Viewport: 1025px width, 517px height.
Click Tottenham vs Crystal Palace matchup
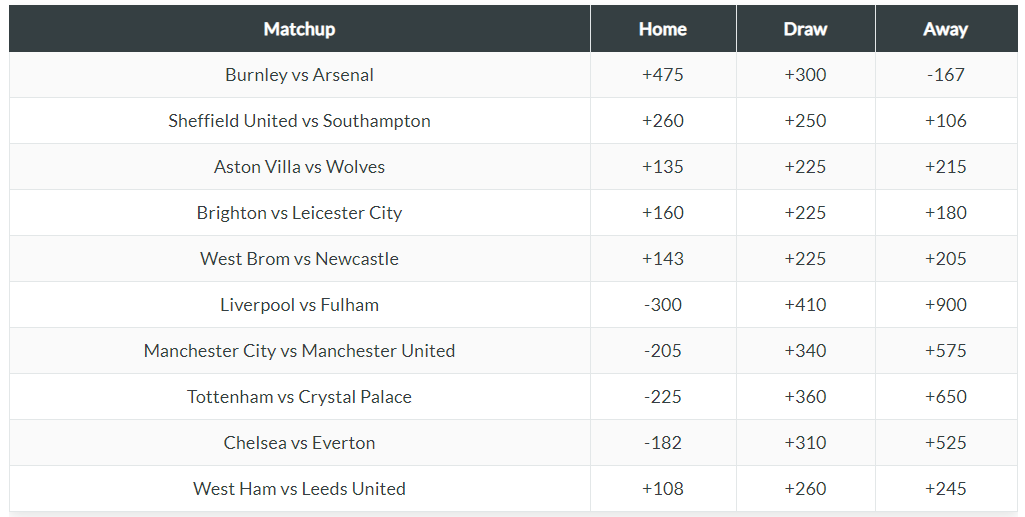click(x=299, y=397)
